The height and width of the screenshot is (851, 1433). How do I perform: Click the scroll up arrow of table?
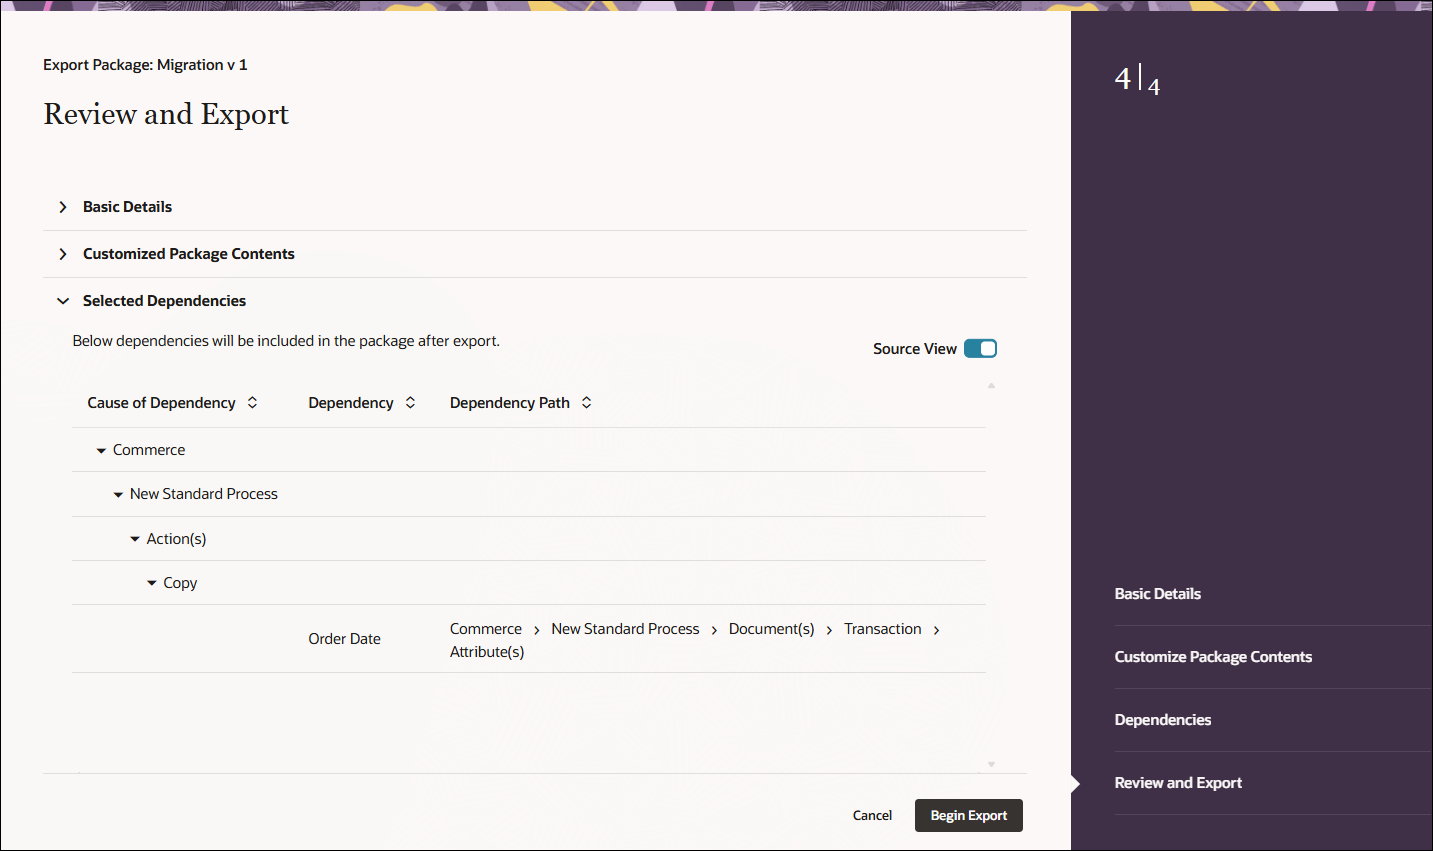tap(991, 386)
